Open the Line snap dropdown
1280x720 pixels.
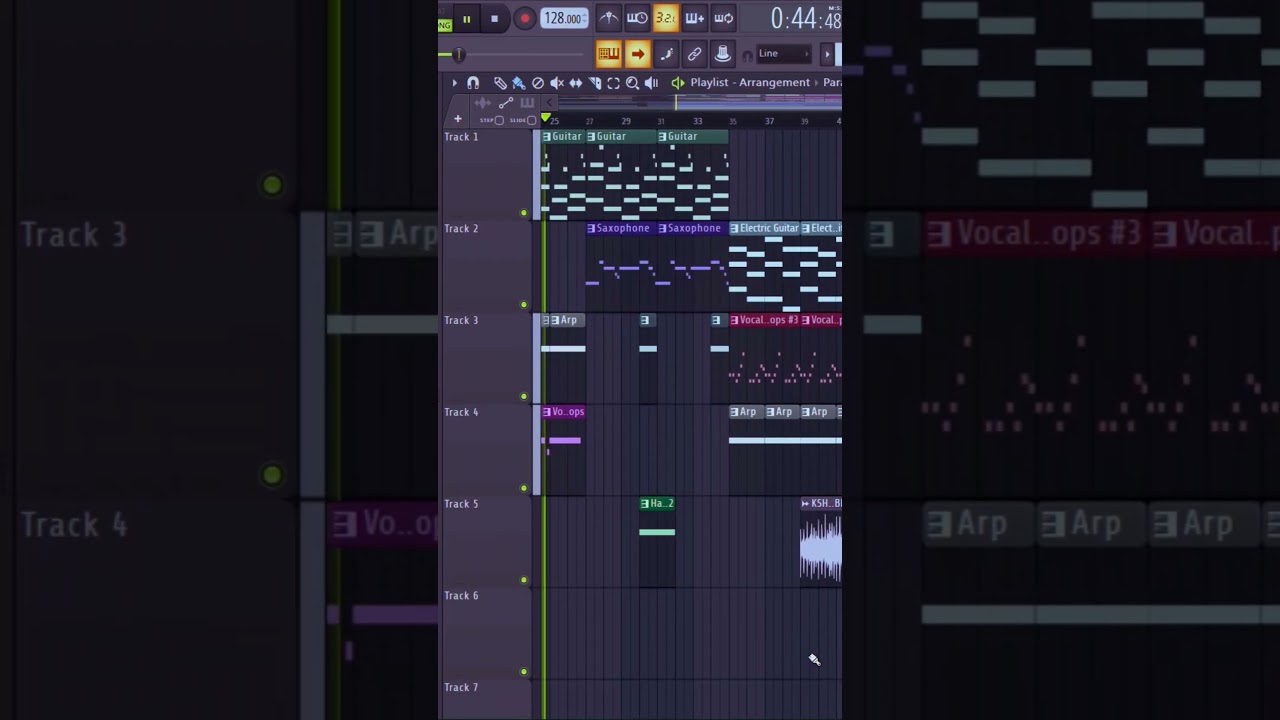784,54
